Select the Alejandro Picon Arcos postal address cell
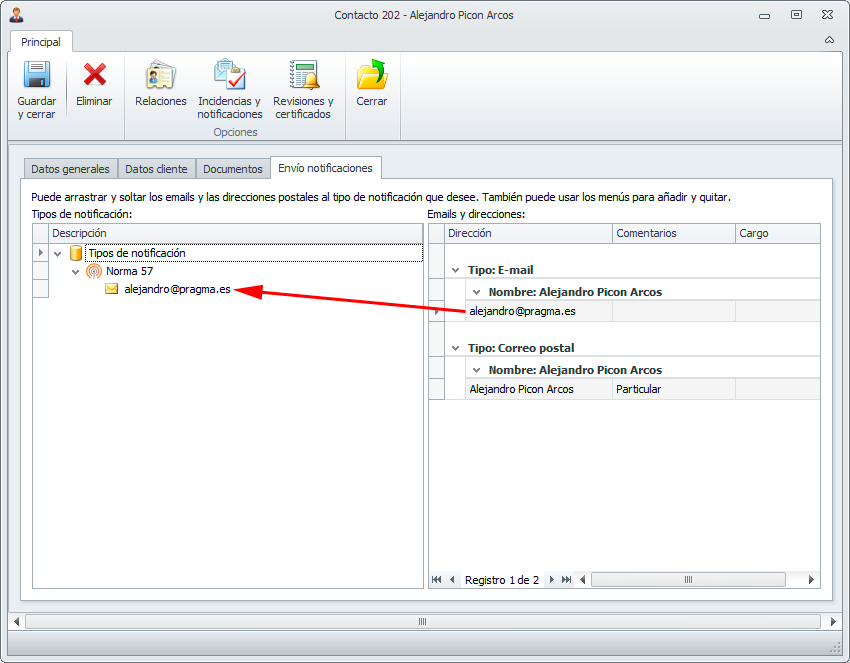Viewport: 850px width, 663px height. (x=539, y=389)
